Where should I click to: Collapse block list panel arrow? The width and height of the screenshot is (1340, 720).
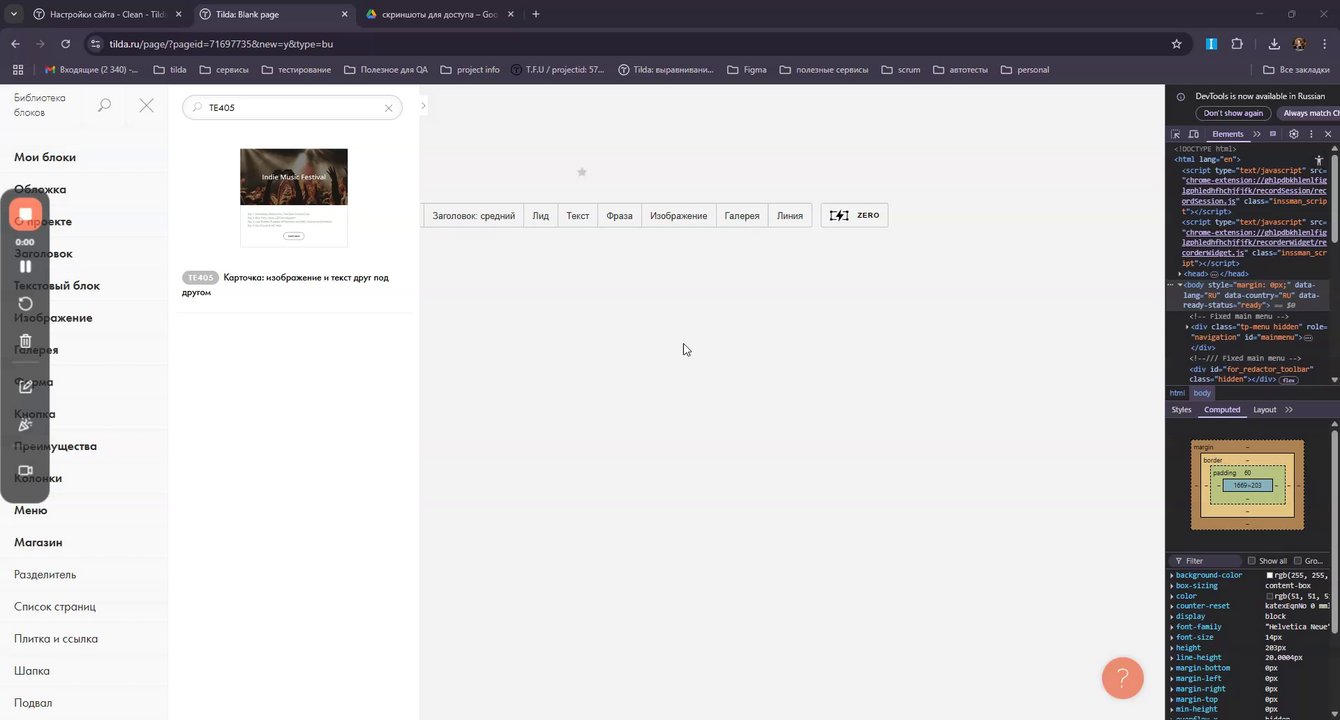424,105
